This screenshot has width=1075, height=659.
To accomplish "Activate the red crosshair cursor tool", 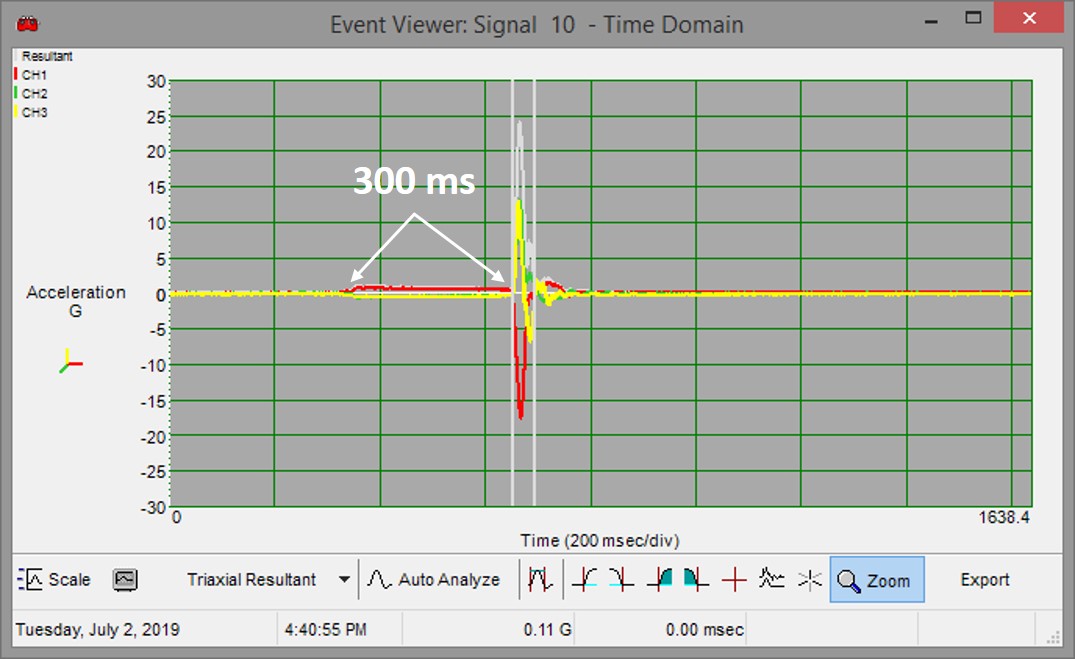I will coord(734,579).
